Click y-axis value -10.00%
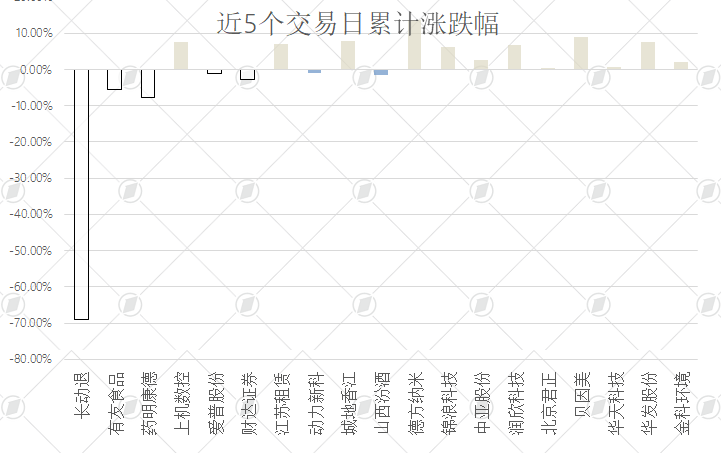The image size is (721, 453). [x=31, y=106]
